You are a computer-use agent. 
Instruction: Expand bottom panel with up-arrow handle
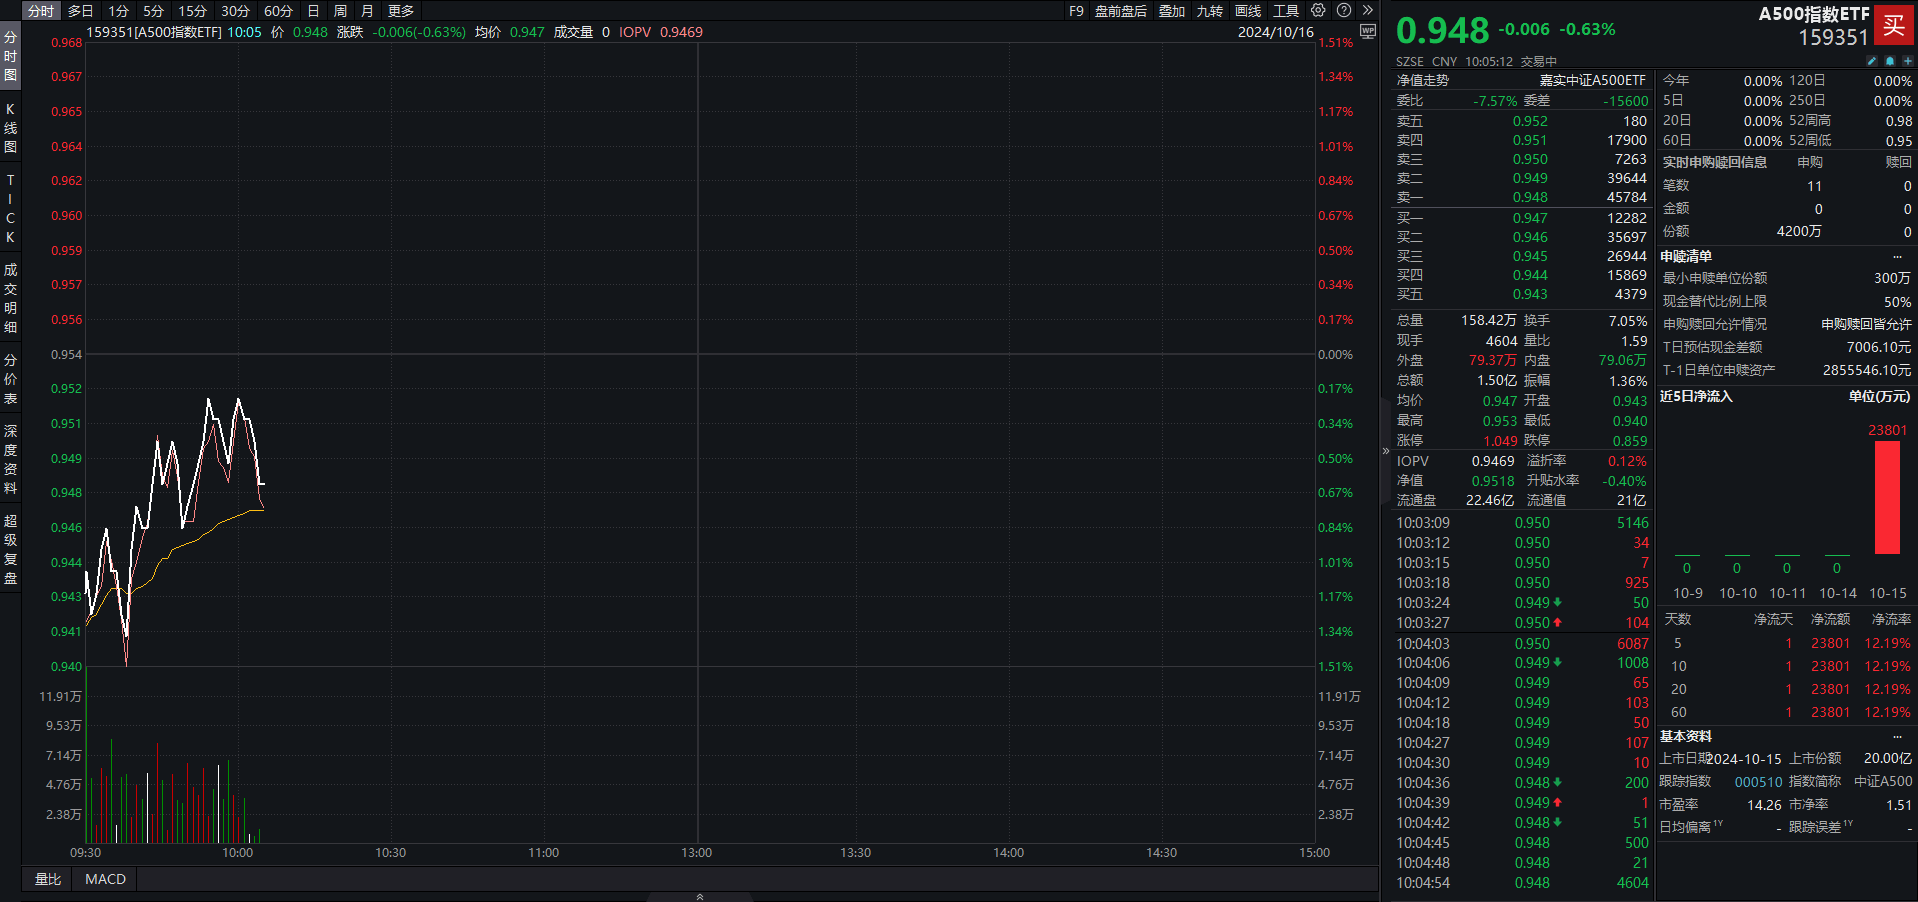(699, 896)
